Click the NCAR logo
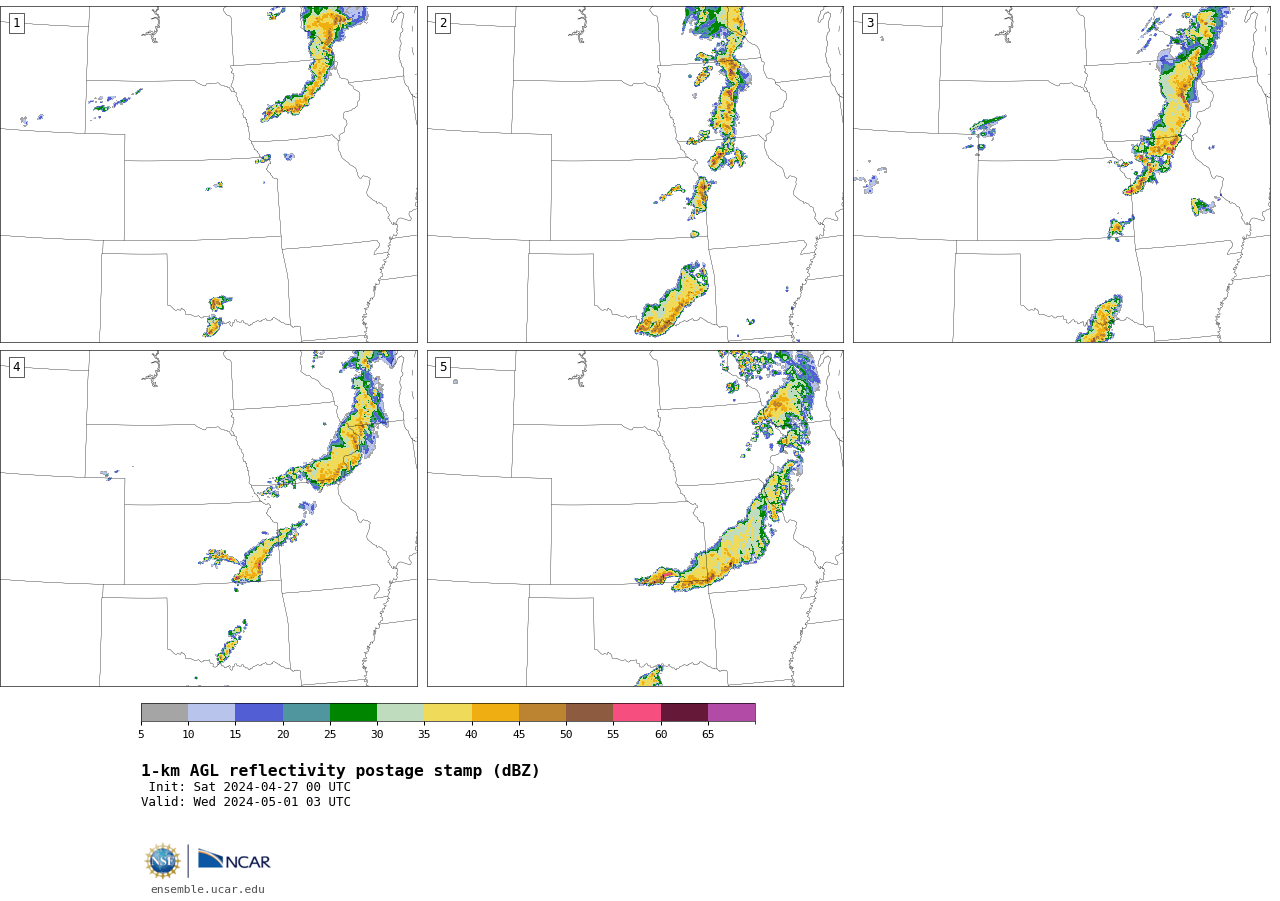The image size is (1280, 901). 234,860
